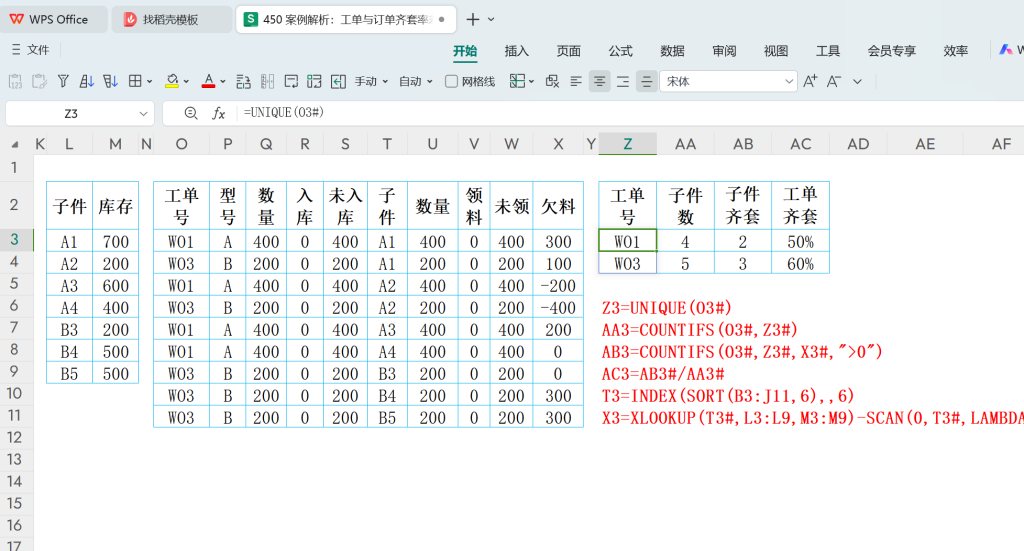Open the 宋体 font name dropdown
Image resolution: width=1024 pixels, height=551 pixels.
point(789,82)
